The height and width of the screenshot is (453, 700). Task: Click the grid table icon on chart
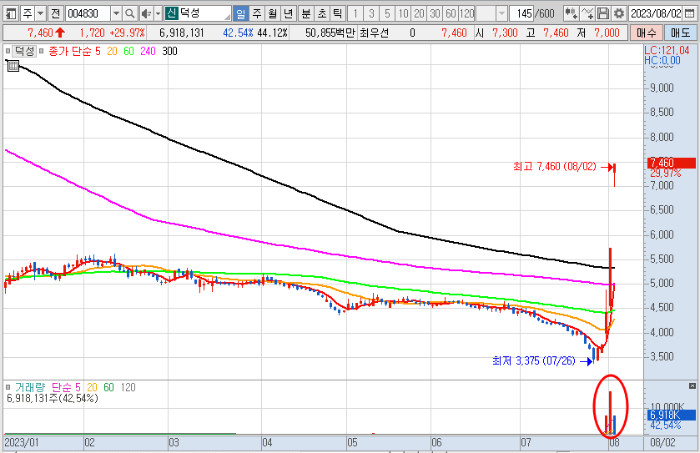tap(13, 66)
